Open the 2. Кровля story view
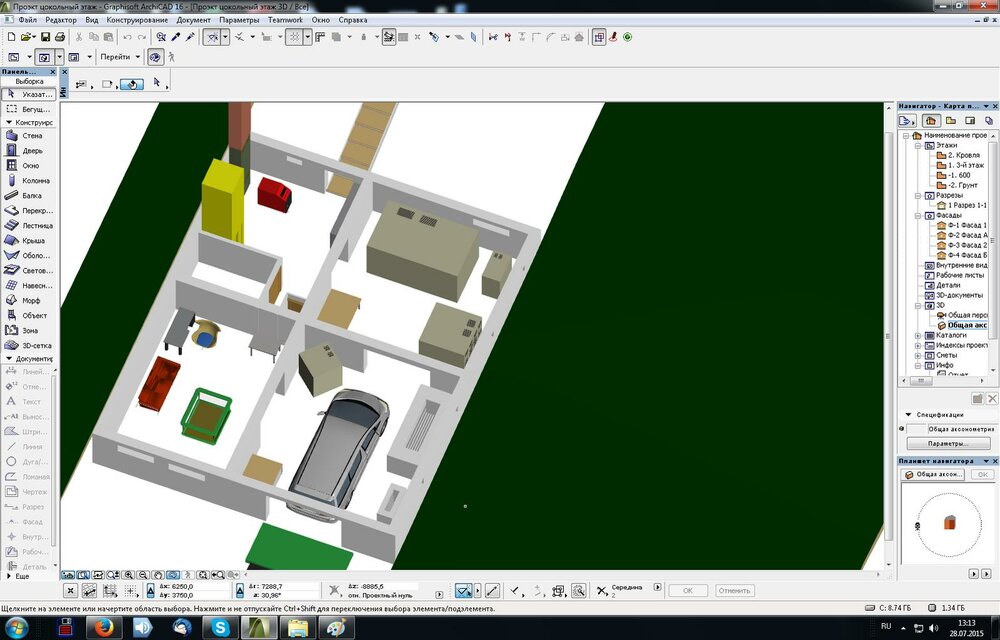 point(965,155)
